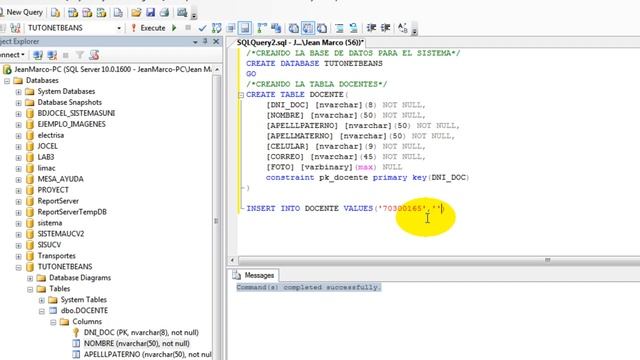Image resolution: width=640 pixels, height=360 pixels.
Task: Close the Object Explorer panel
Action: click(216, 41)
